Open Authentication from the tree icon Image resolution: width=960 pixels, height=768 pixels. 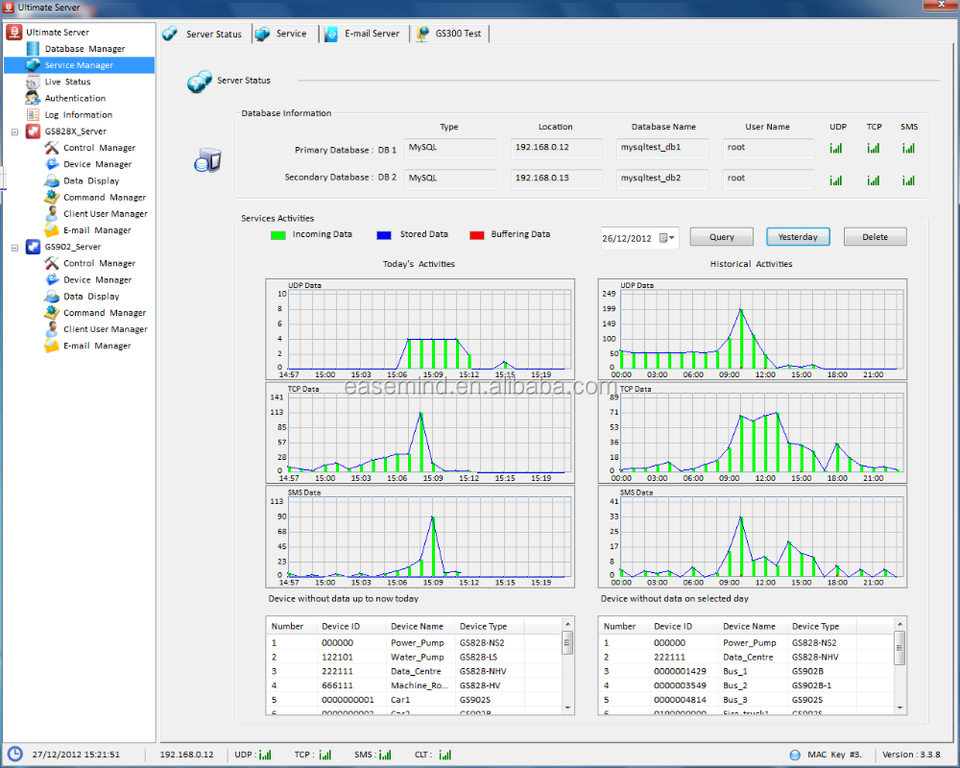click(x=33, y=98)
